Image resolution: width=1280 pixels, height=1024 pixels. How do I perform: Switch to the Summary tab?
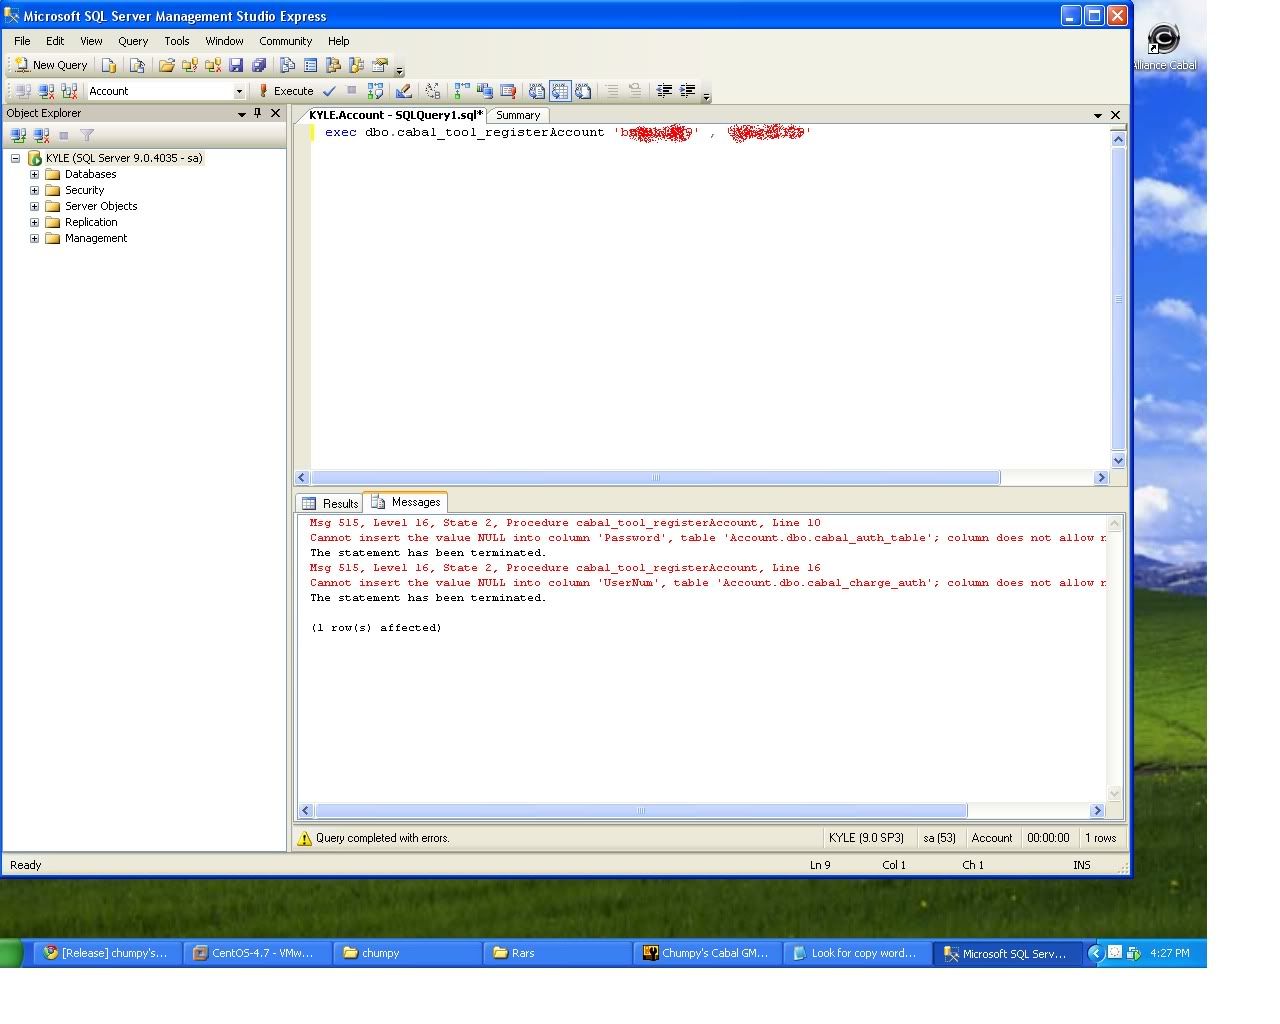point(518,115)
